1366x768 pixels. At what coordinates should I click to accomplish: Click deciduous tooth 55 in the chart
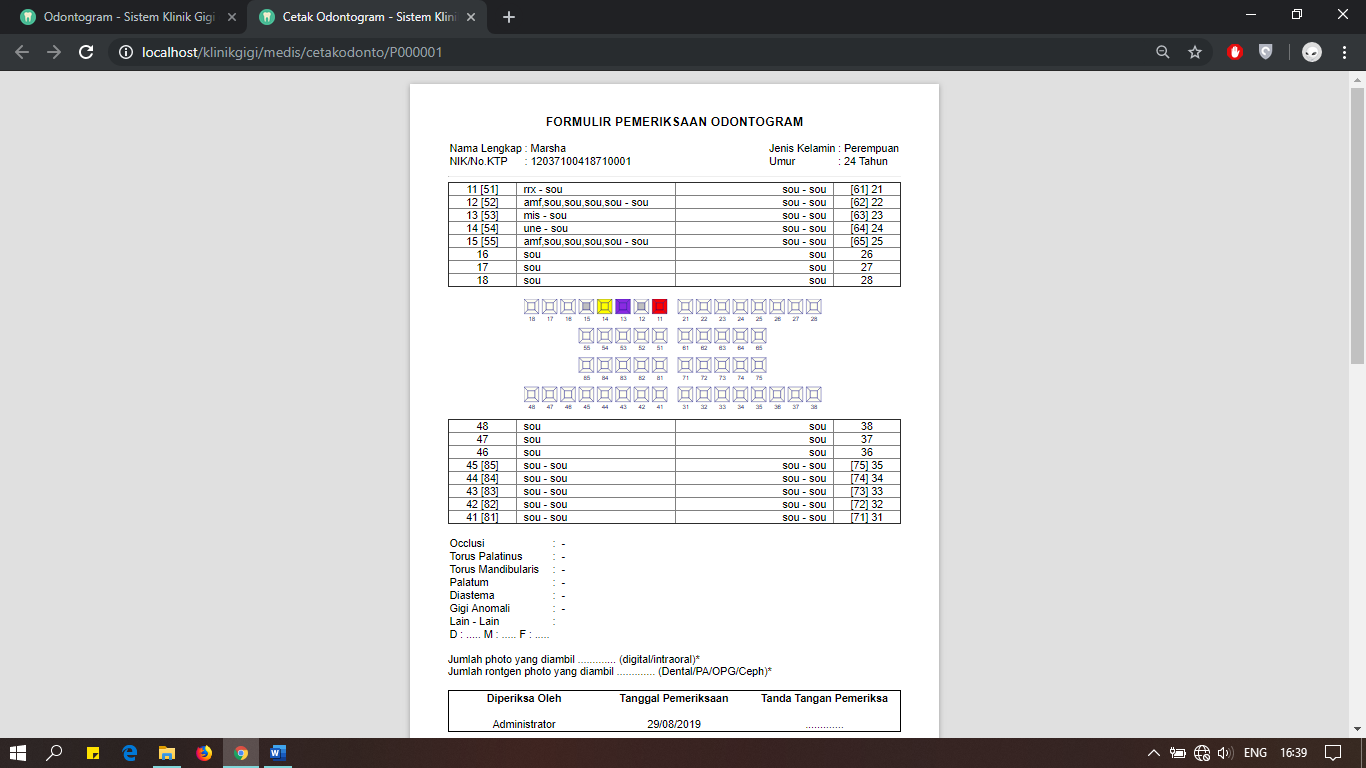[586, 337]
